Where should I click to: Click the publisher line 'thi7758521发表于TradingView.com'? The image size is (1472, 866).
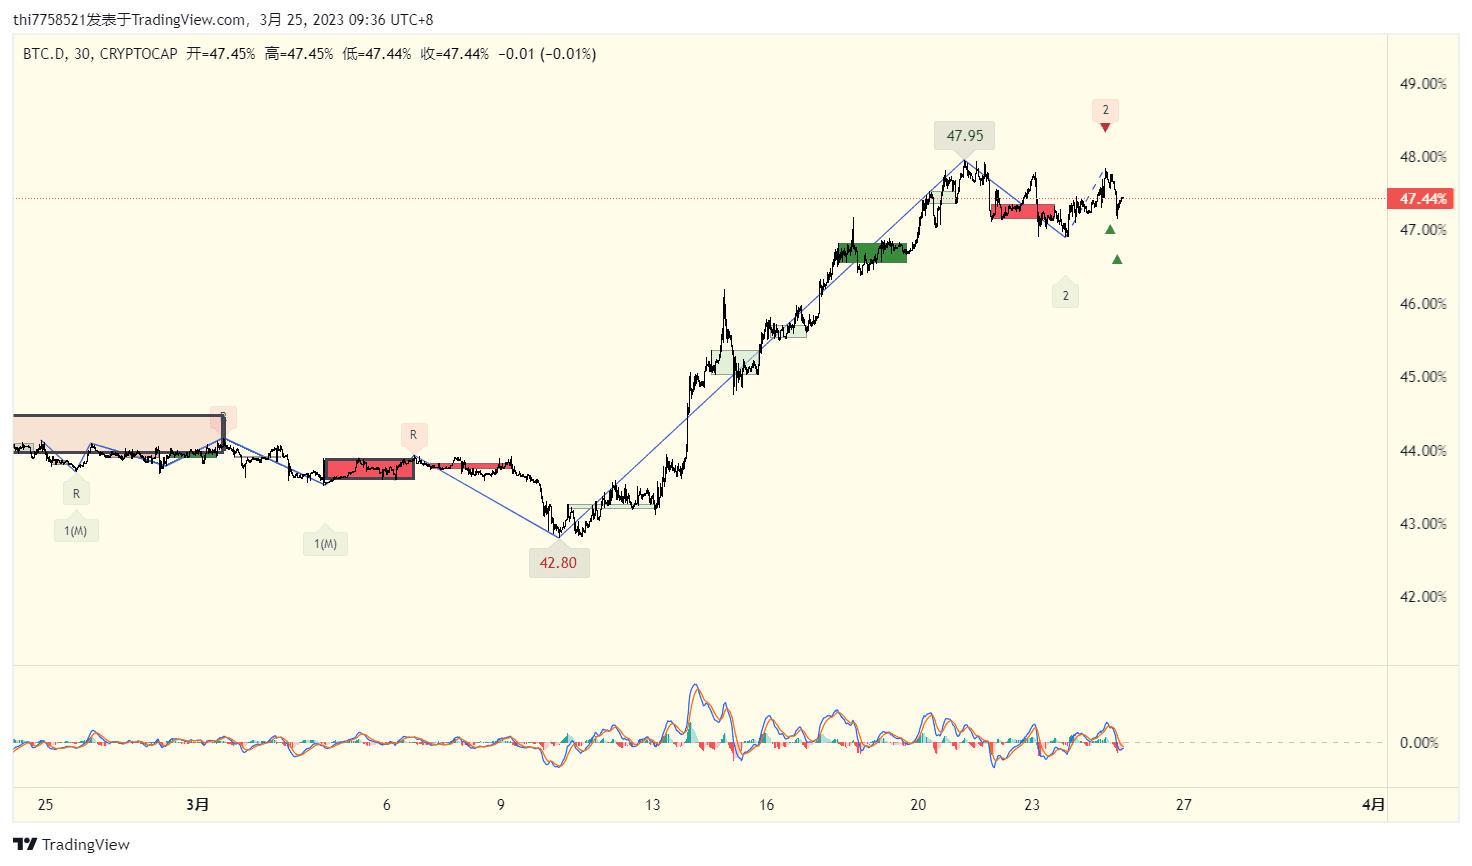131,20
